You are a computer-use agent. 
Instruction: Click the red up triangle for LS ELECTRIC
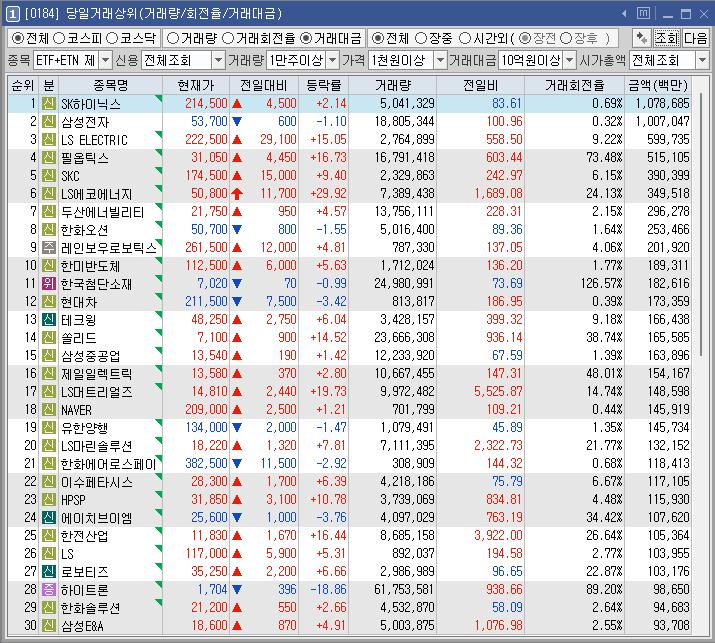237,140
